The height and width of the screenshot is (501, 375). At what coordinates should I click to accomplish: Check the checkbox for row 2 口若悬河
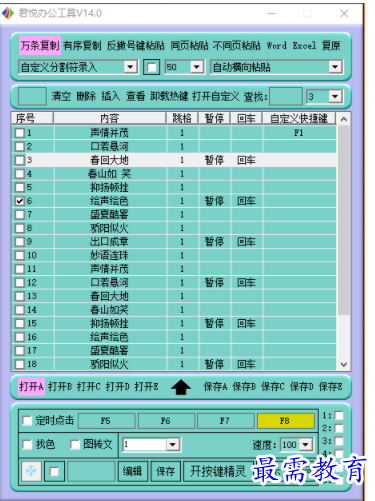tap(20, 147)
